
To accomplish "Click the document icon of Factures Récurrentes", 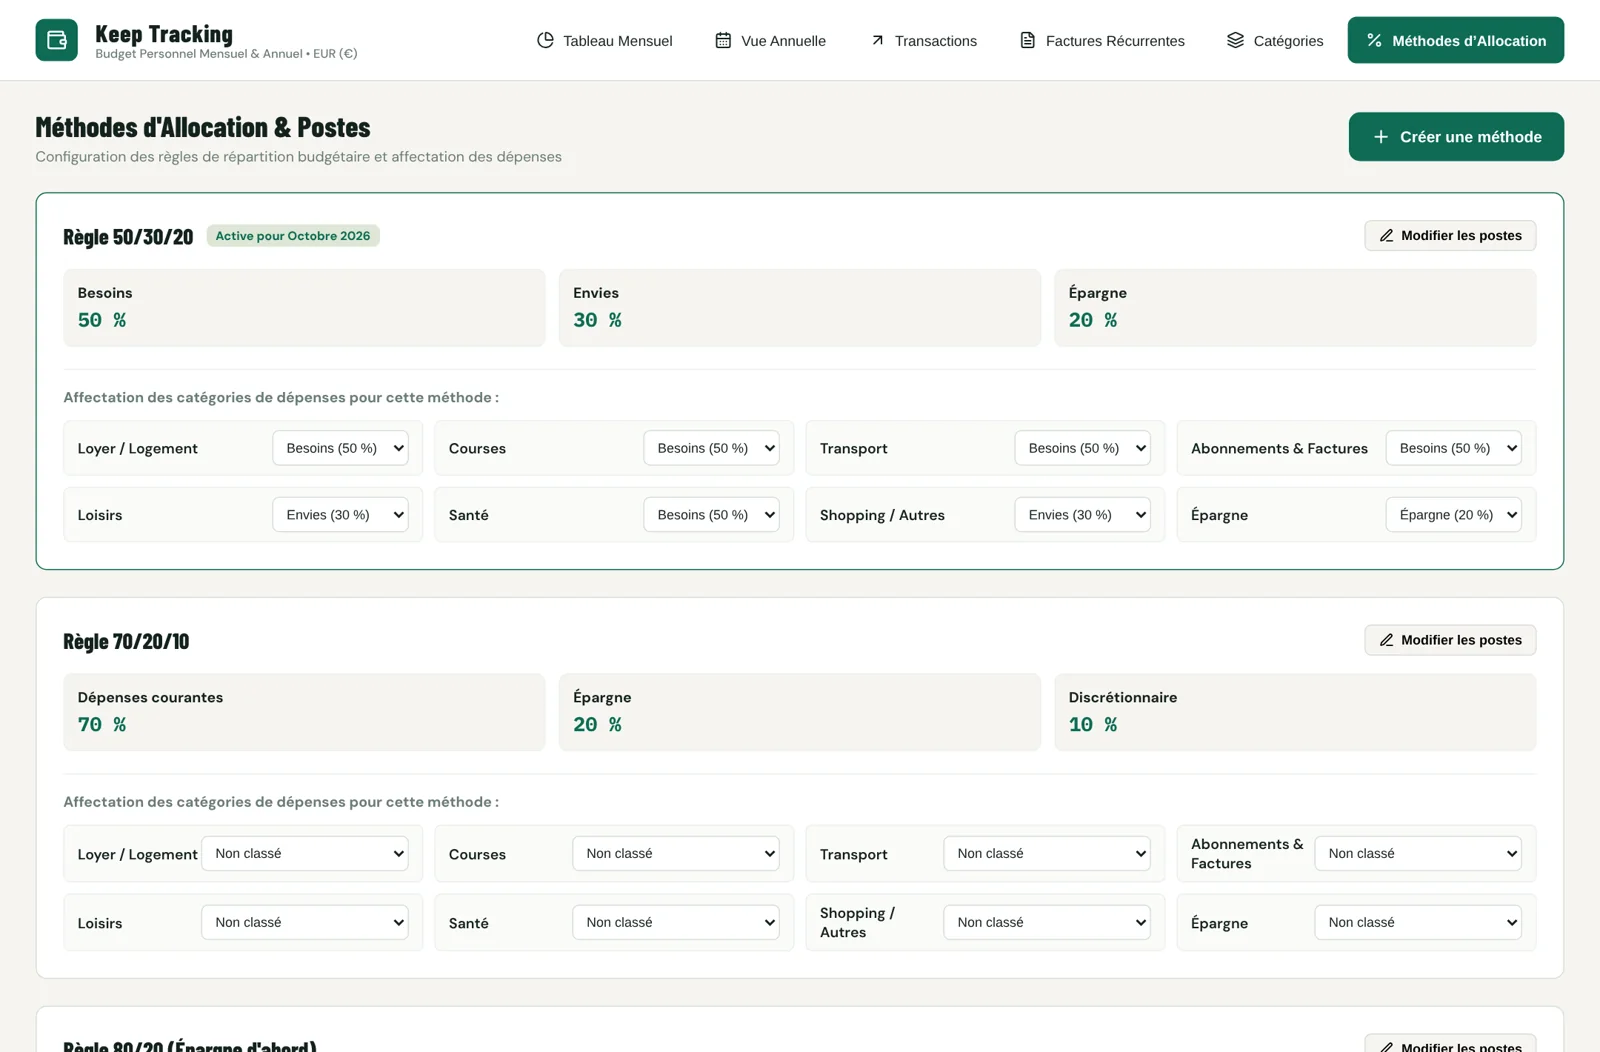I will point(1027,40).
